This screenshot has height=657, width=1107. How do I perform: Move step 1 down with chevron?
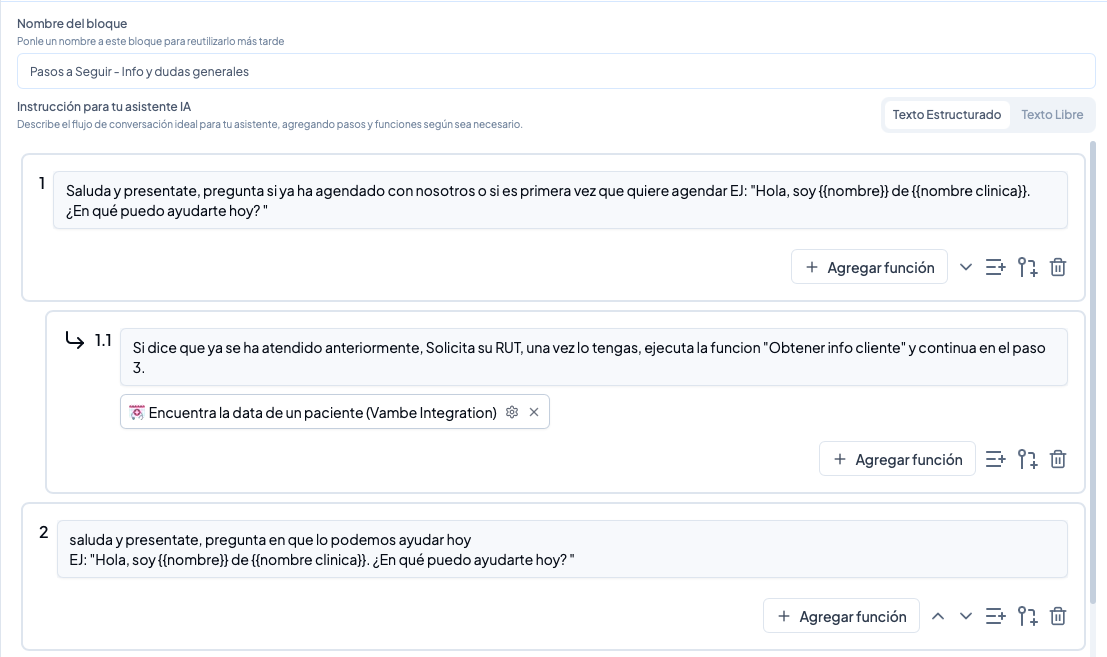pyautogui.click(x=966, y=267)
